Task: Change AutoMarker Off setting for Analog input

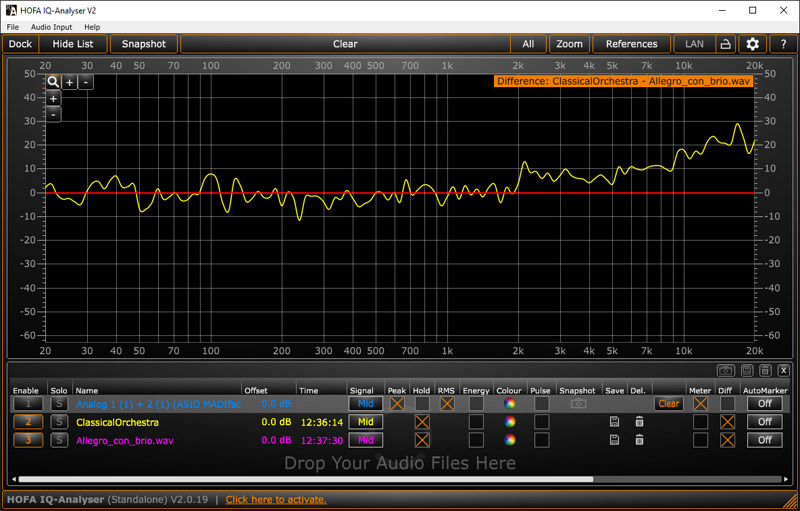Action: click(x=764, y=404)
